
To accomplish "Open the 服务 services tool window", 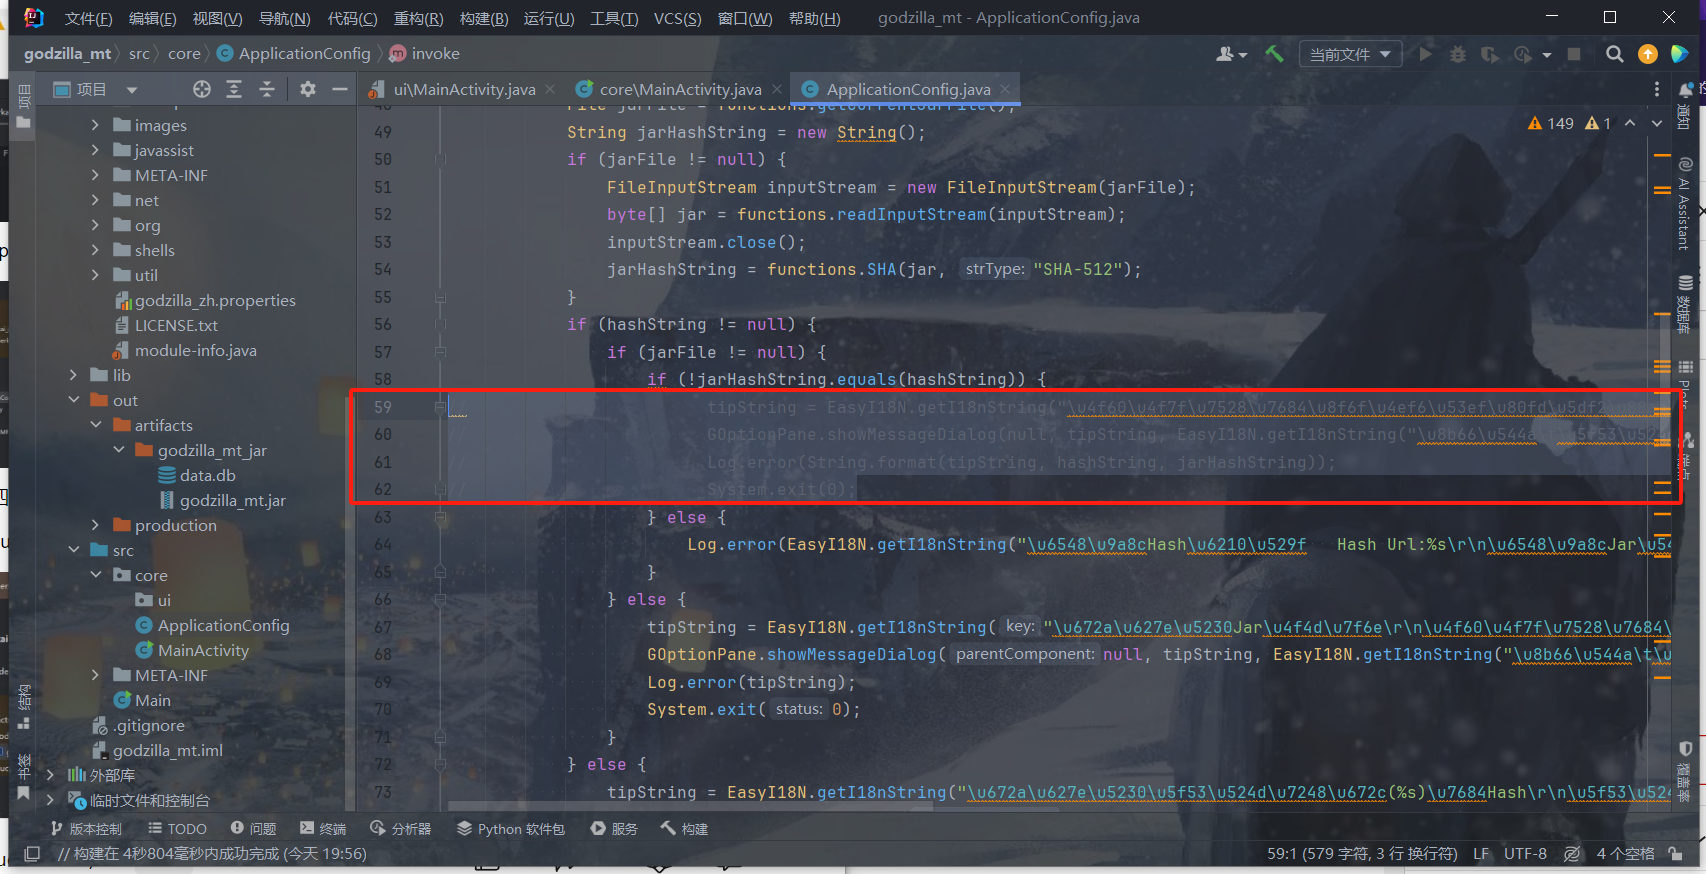I will click(x=614, y=829).
